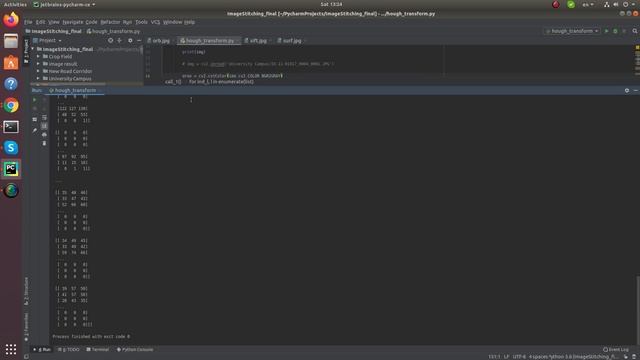Open the Refactor menu
Screen dimensions: 640x360
pos(110,22)
